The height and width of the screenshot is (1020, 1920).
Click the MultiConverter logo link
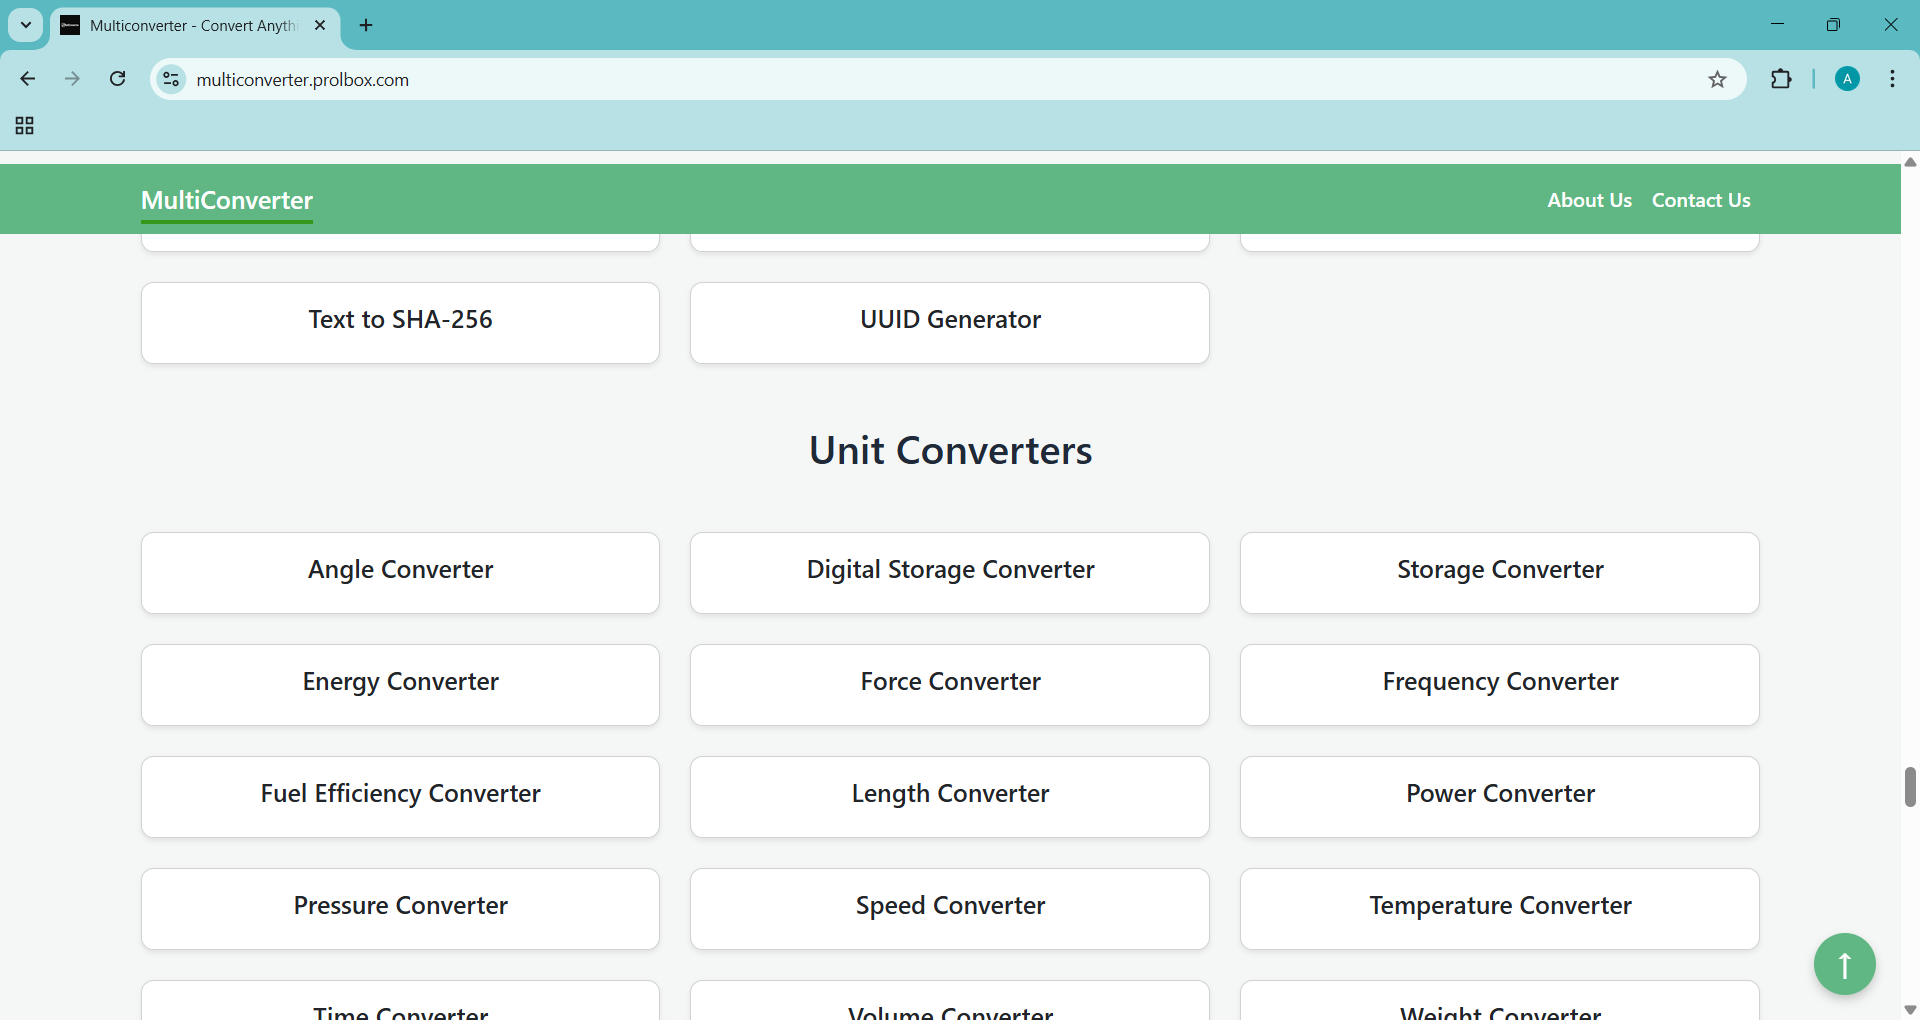227,200
